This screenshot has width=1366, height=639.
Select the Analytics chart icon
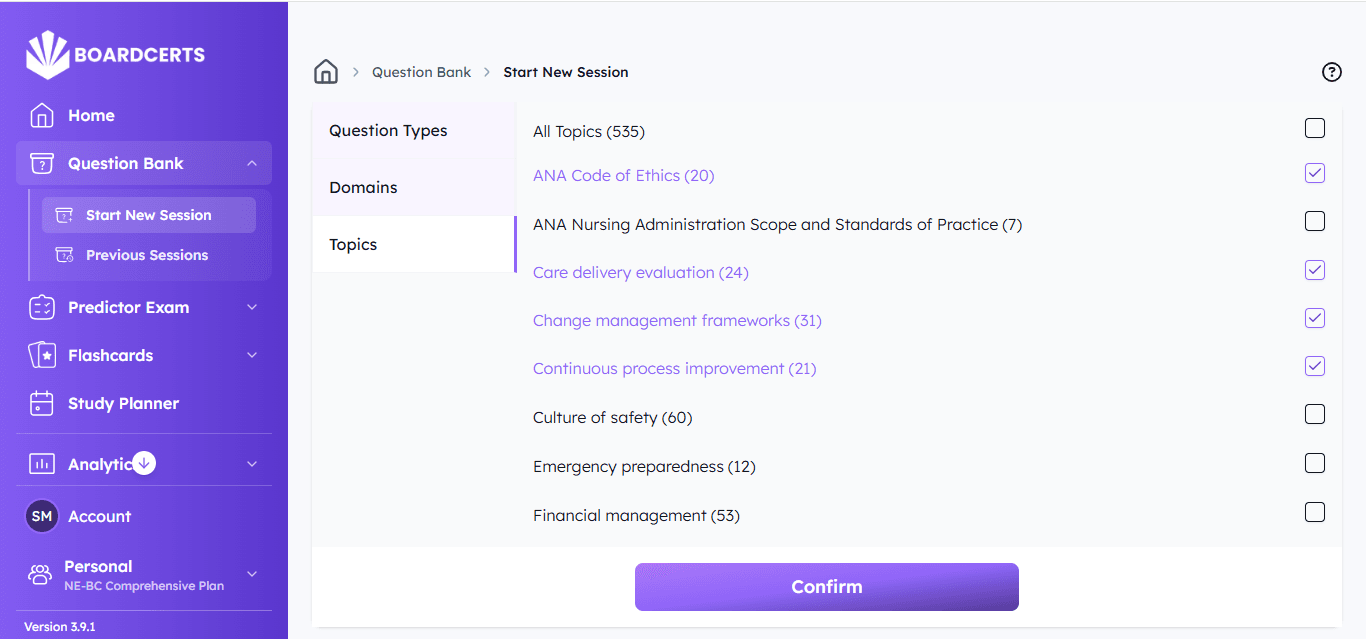point(42,463)
